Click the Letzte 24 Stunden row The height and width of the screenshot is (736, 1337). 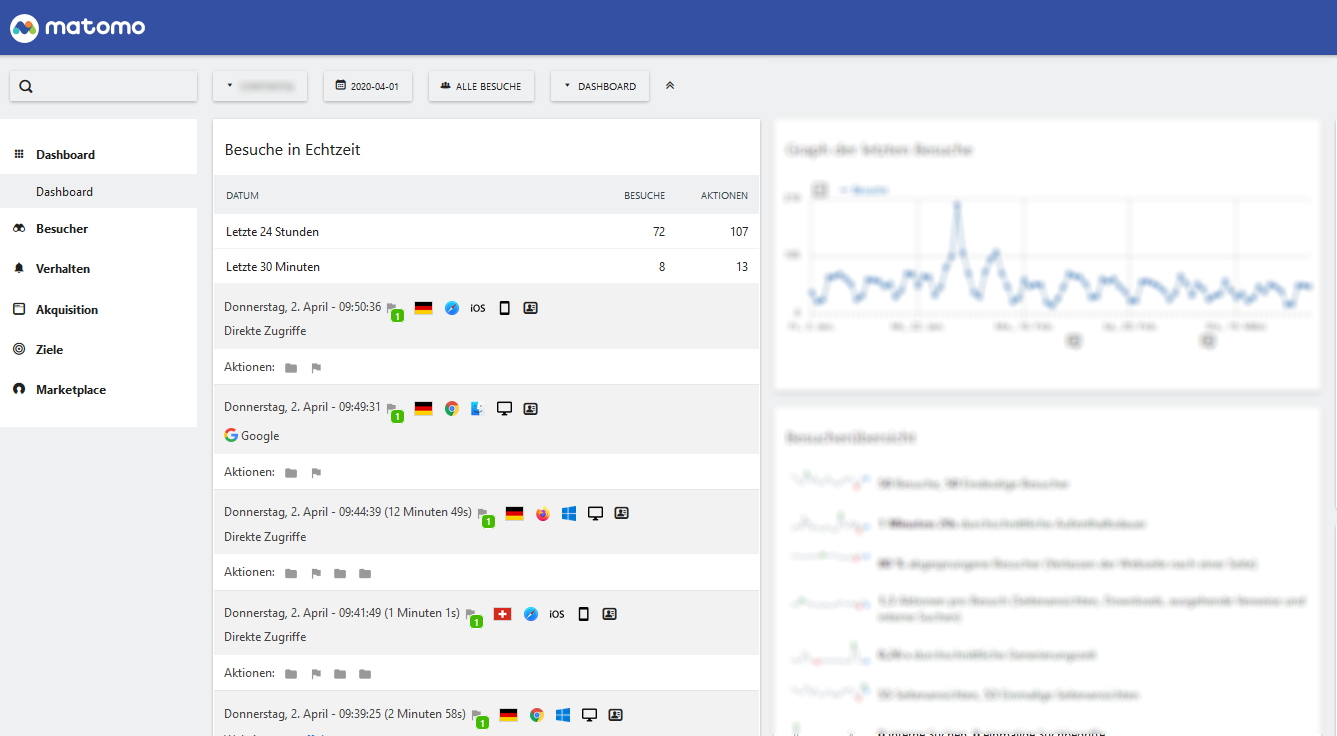click(486, 232)
